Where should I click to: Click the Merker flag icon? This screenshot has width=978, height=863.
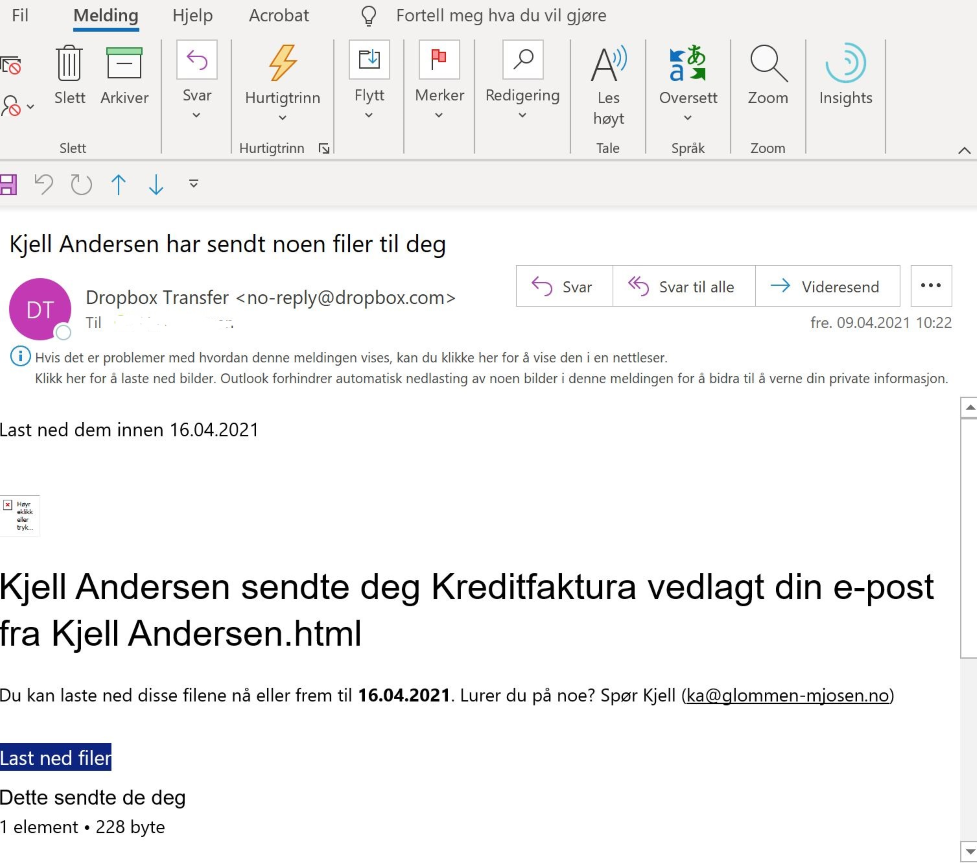coord(439,60)
